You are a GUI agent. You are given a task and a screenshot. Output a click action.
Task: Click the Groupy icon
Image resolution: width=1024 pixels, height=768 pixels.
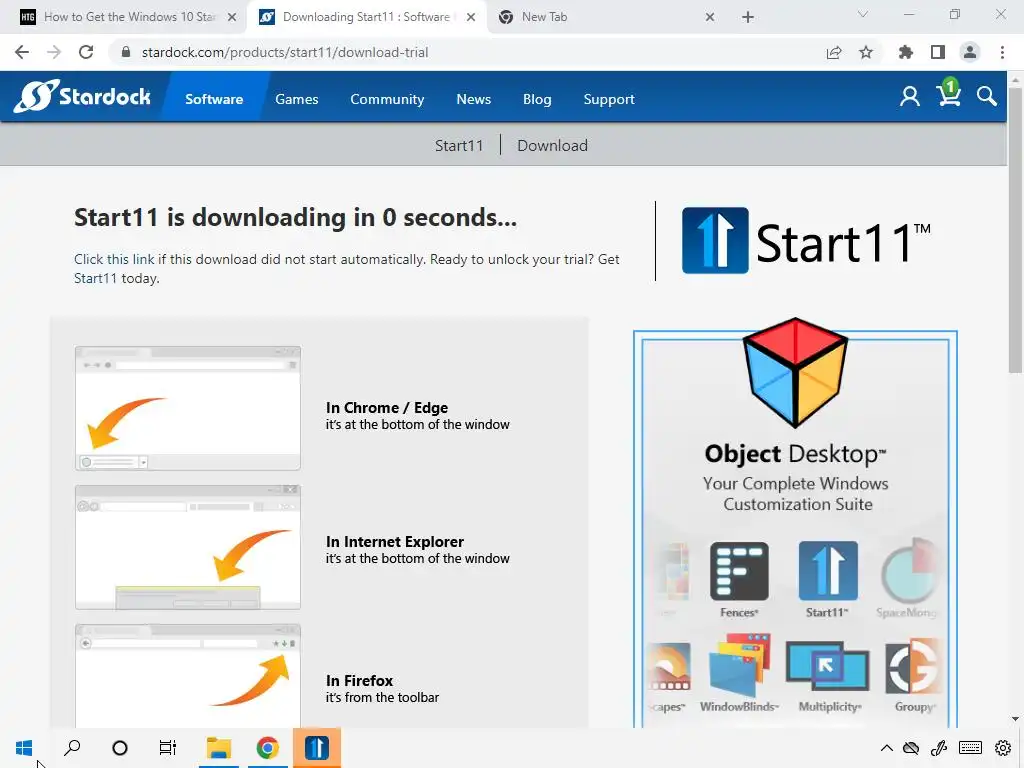tap(913, 666)
